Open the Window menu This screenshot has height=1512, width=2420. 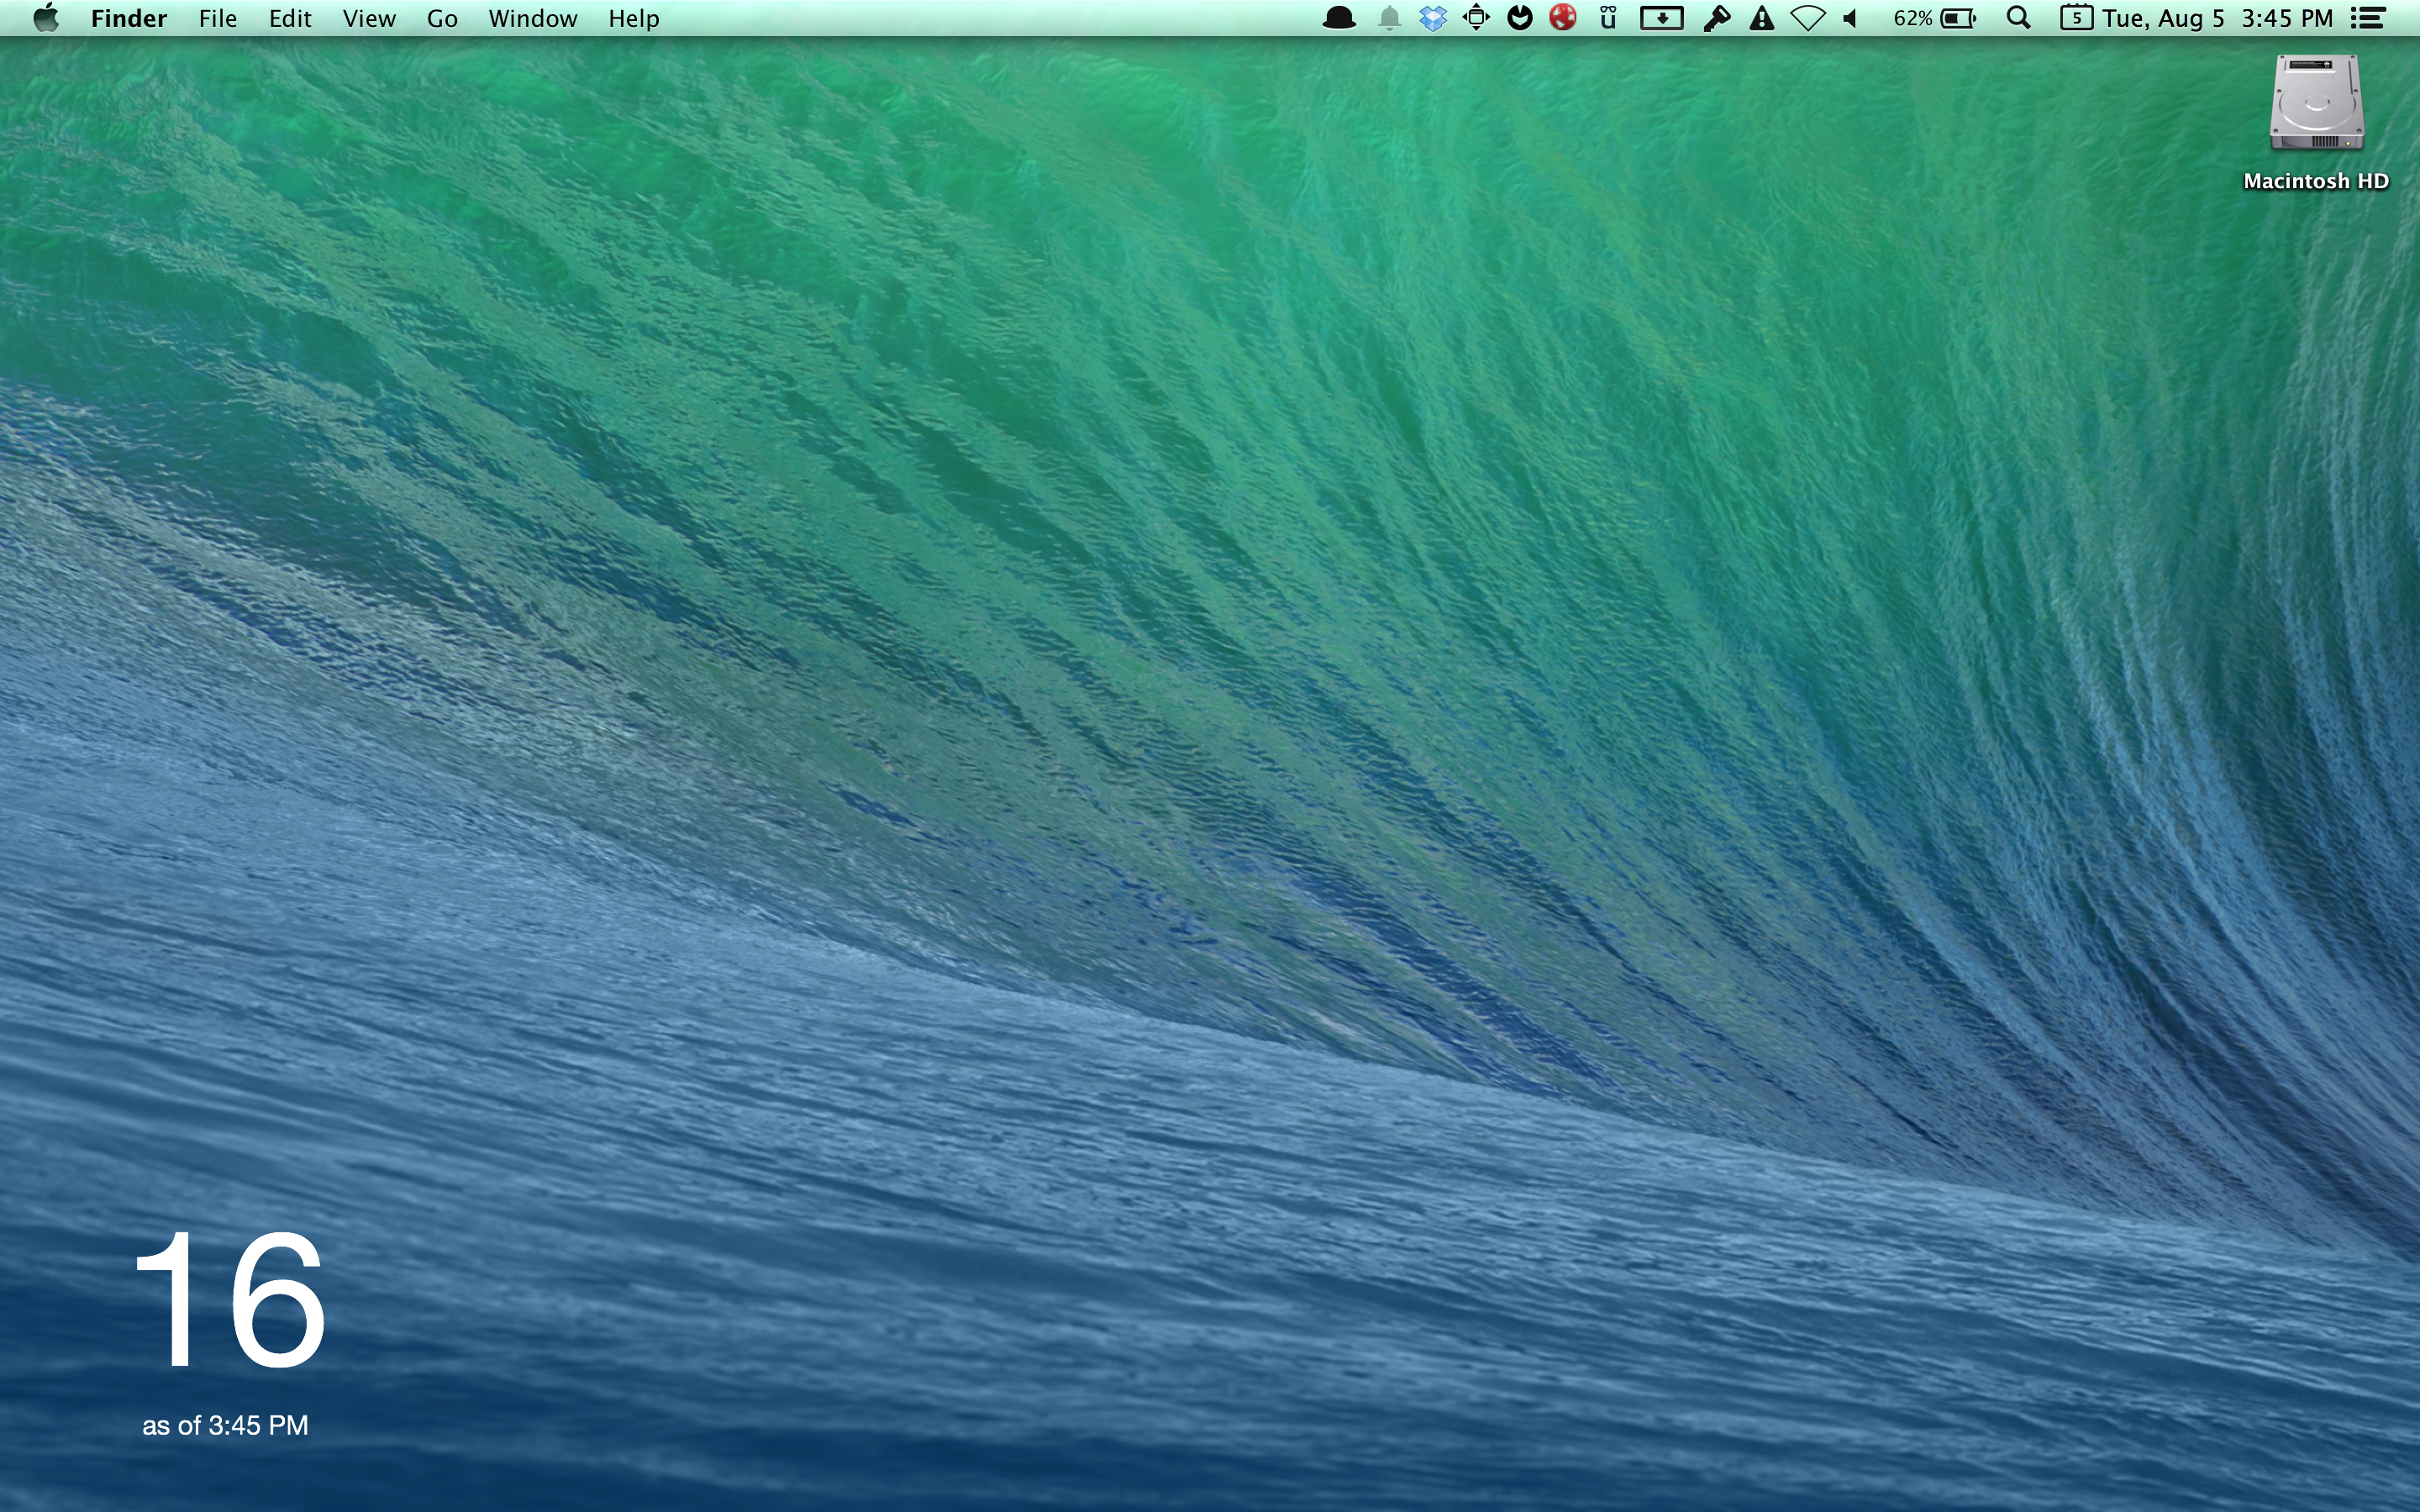tap(532, 18)
